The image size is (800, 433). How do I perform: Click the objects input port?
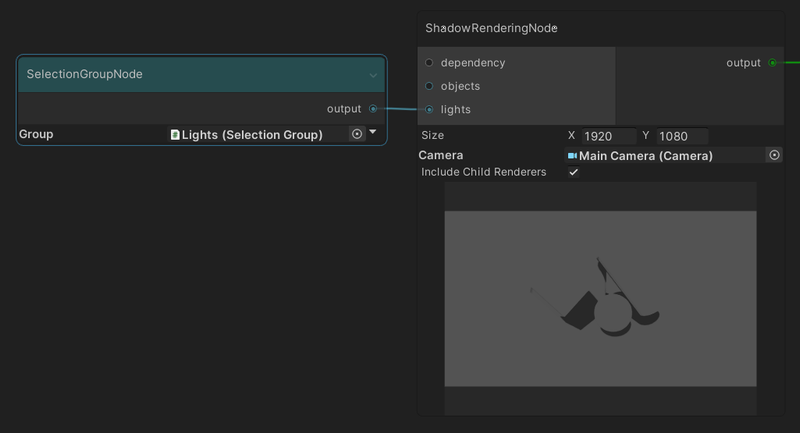pos(429,86)
